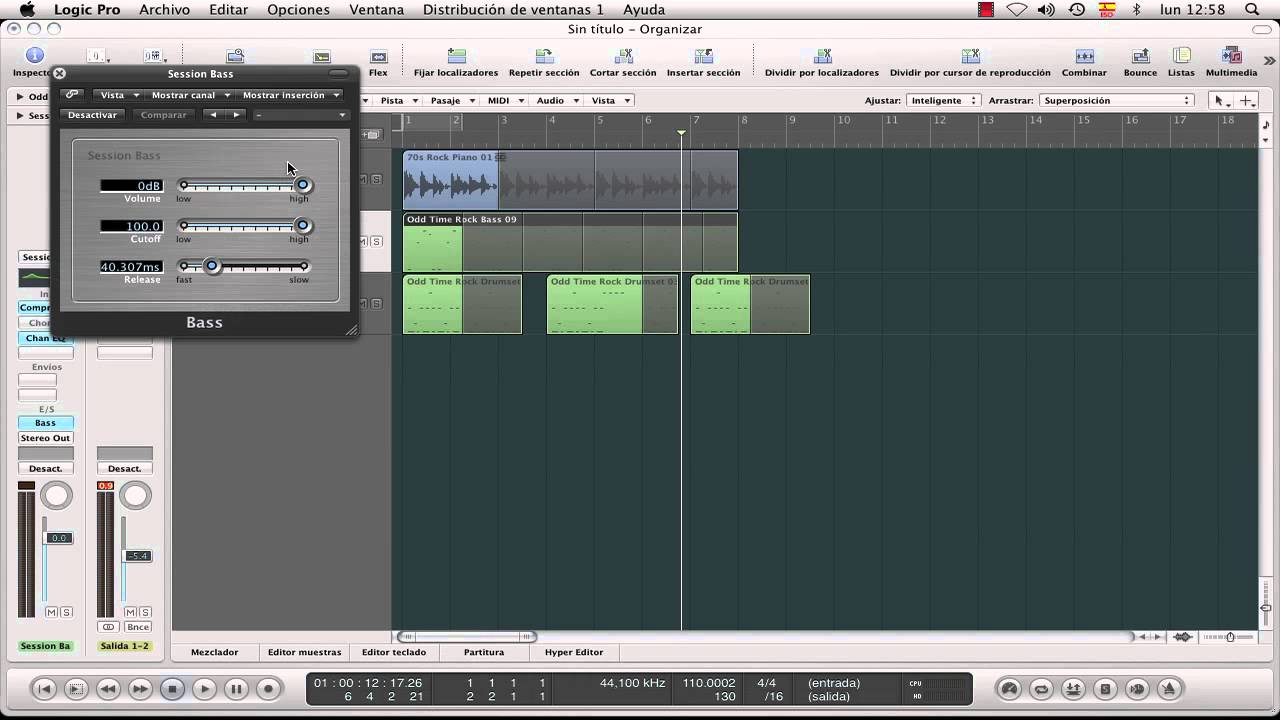Click Fijar localizadores toolbar icon
The image size is (1280, 720).
pyautogui.click(x=456, y=57)
